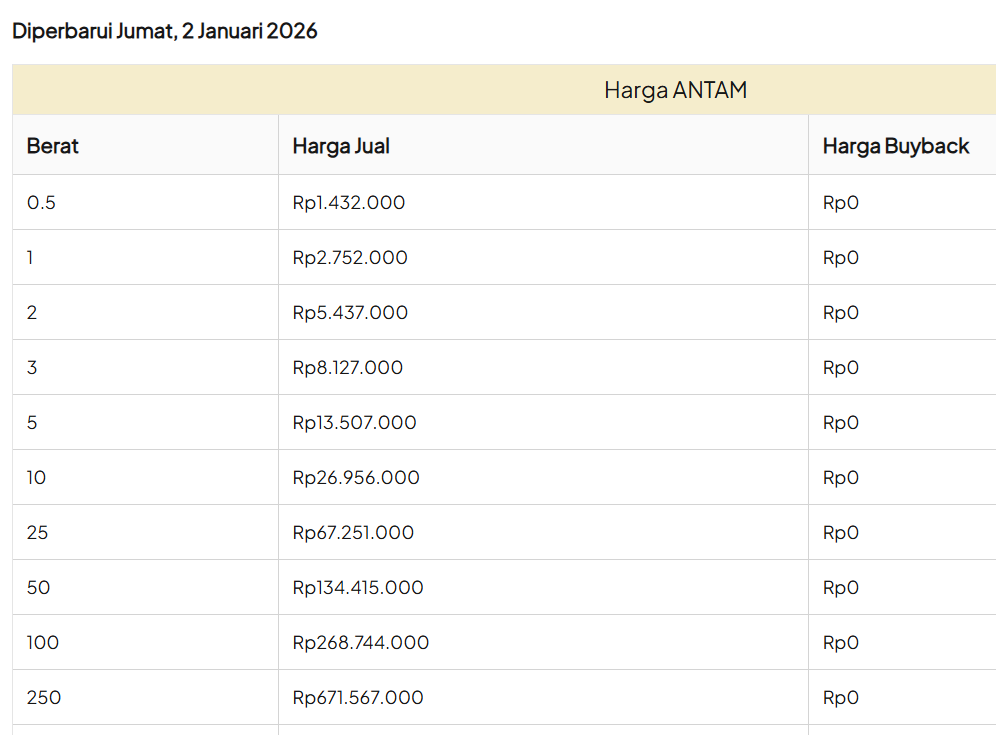Select the Rp13.507.000 price cell

pyautogui.click(x=354, y=423)
